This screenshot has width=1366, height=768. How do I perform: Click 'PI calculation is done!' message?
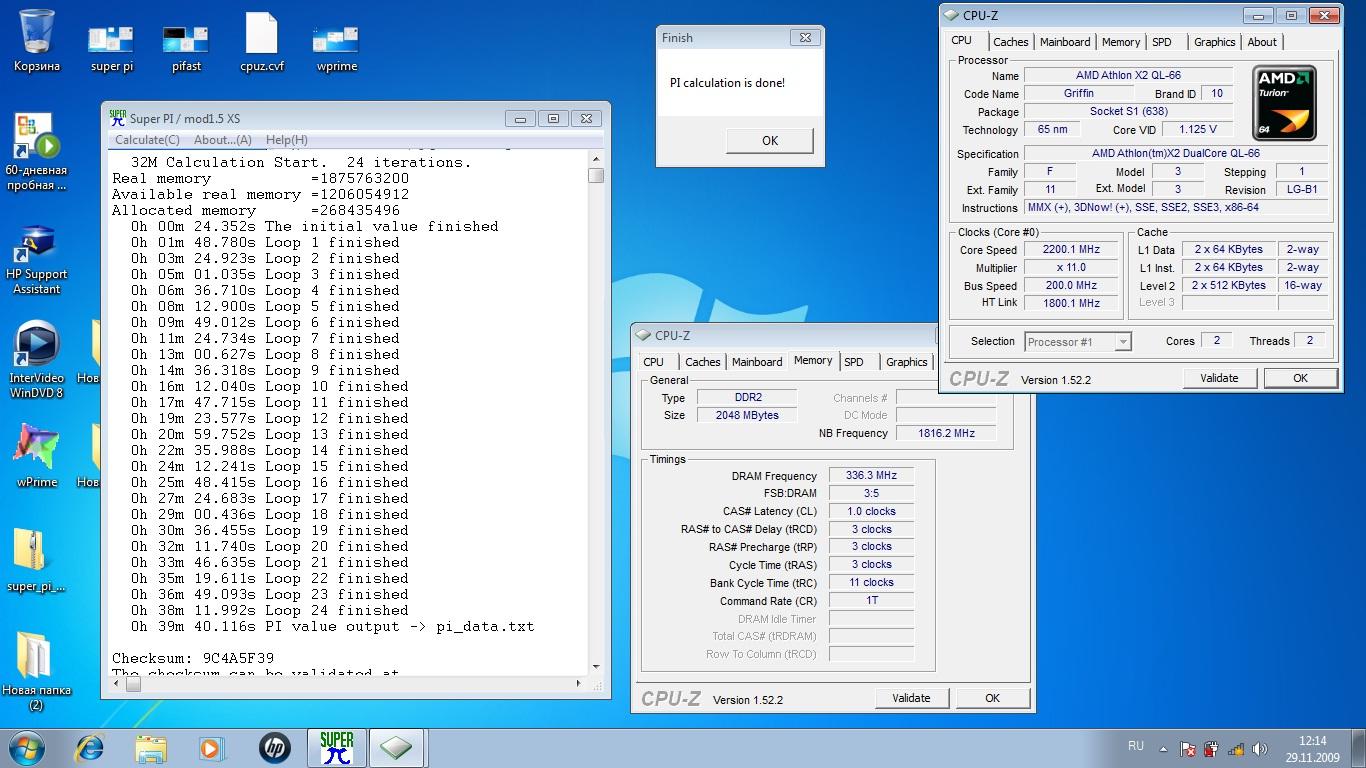[x=727, y=83]
